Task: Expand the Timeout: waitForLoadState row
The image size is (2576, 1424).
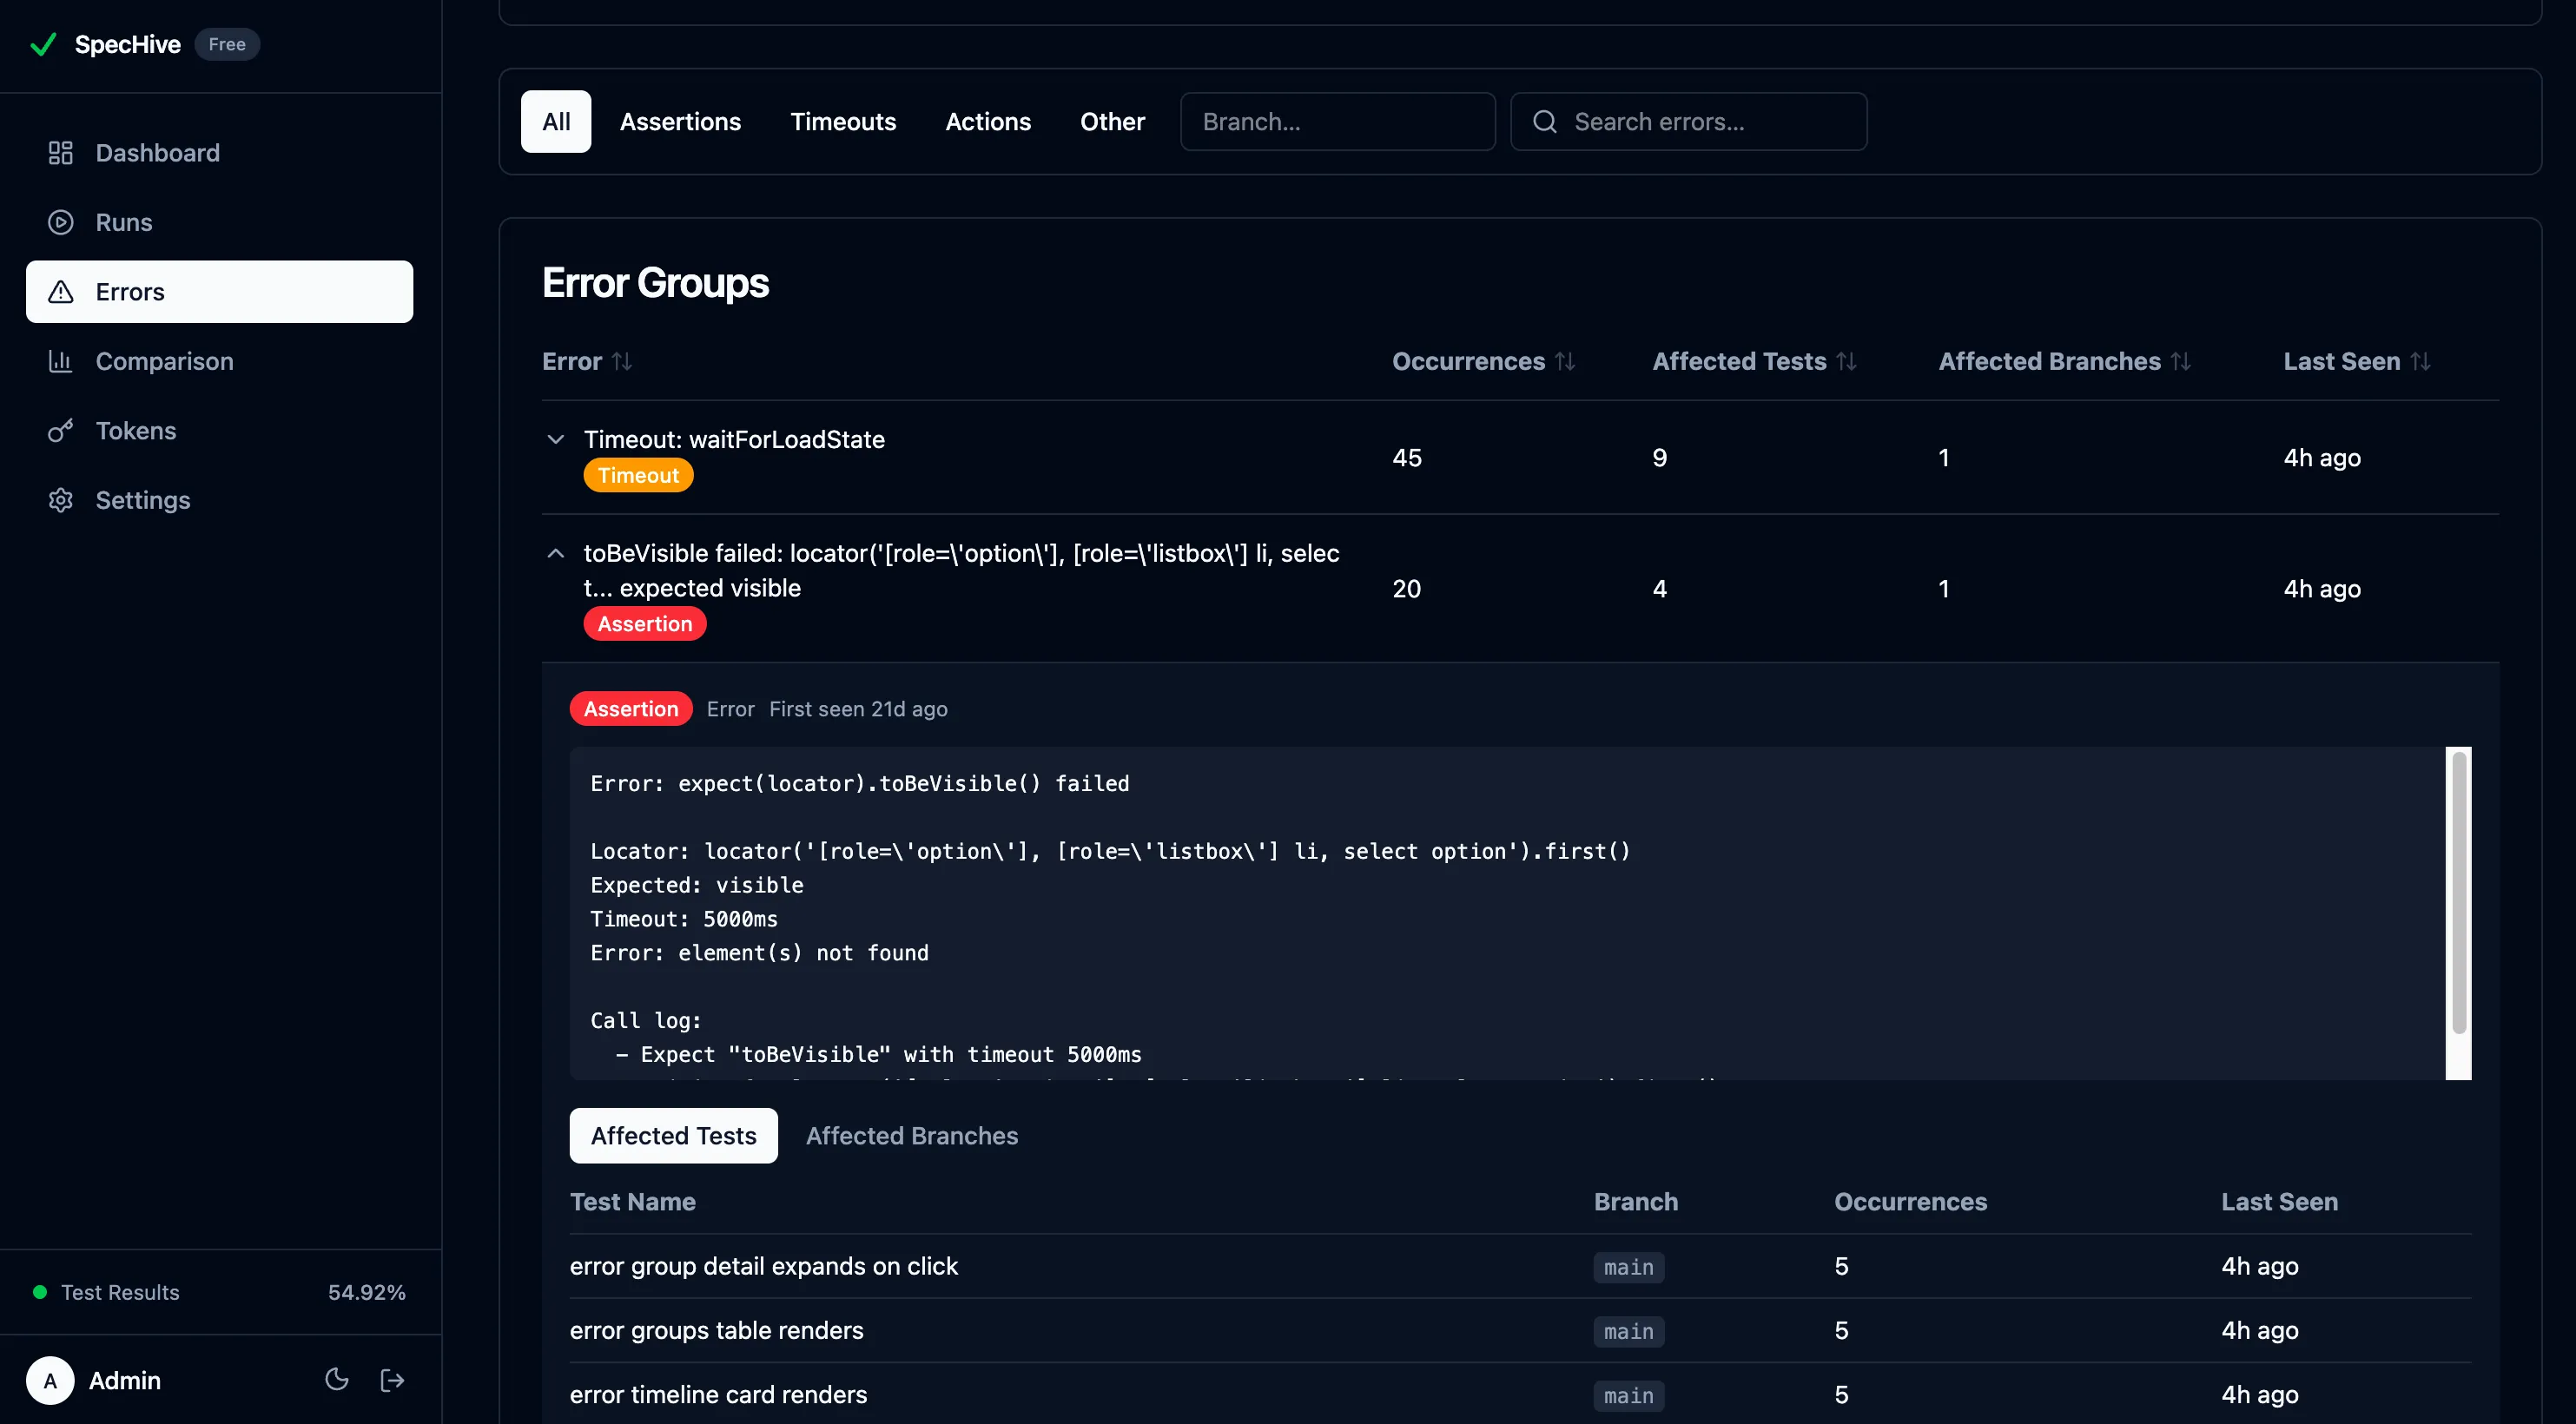Action: pyautogui.click(x=556, y=439)
